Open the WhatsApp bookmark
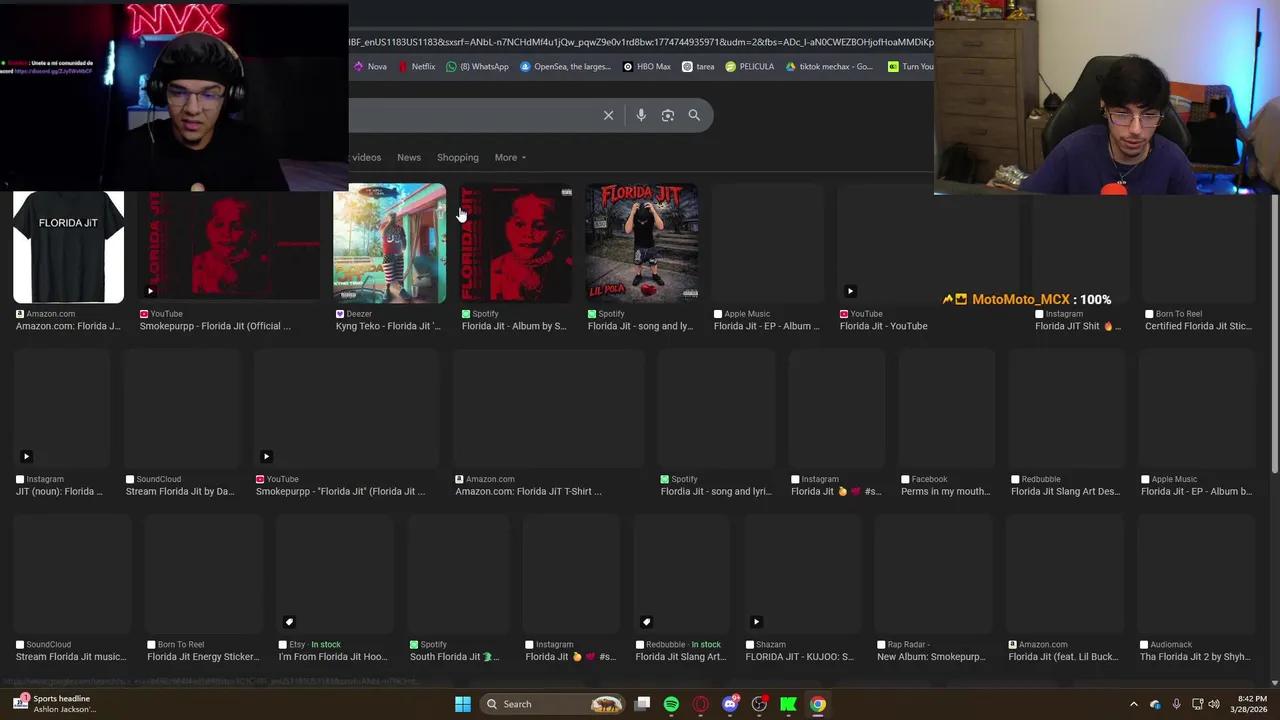Image resolution: width=1280 pixels, height=720 pixels. (x=477, y=67)
